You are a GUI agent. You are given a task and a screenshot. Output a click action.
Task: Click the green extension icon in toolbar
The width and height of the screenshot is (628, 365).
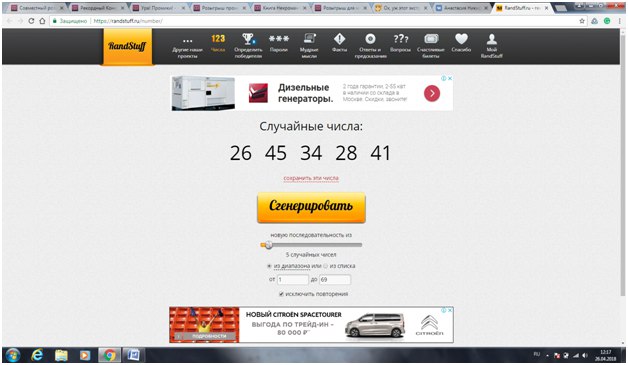tap(607, 21)
